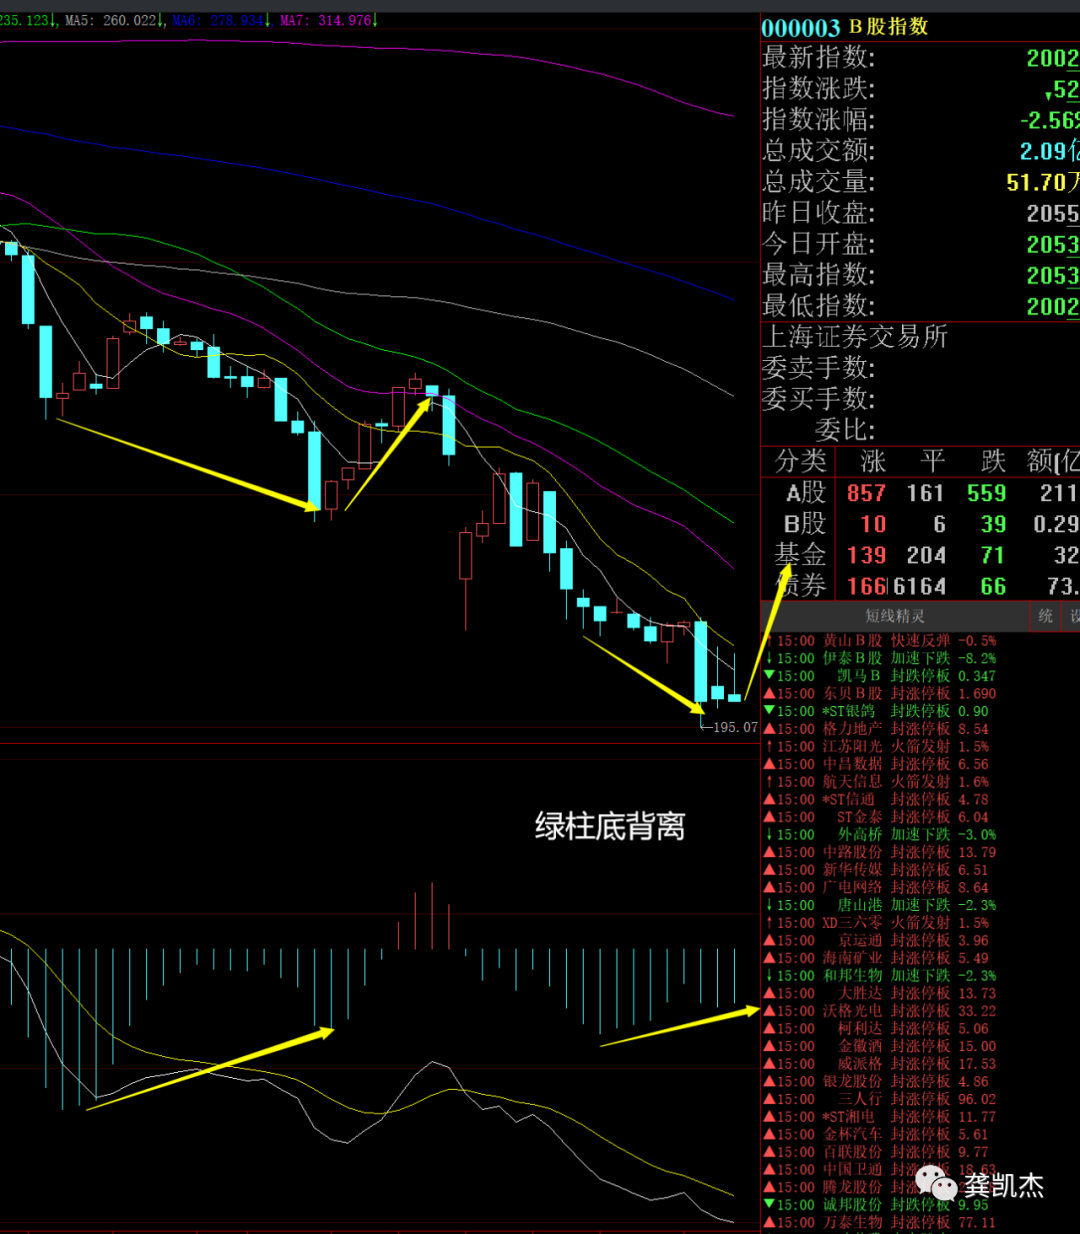Select the A股 category row
This screenshot has width=1080, height=1234.
click(805, 493)
